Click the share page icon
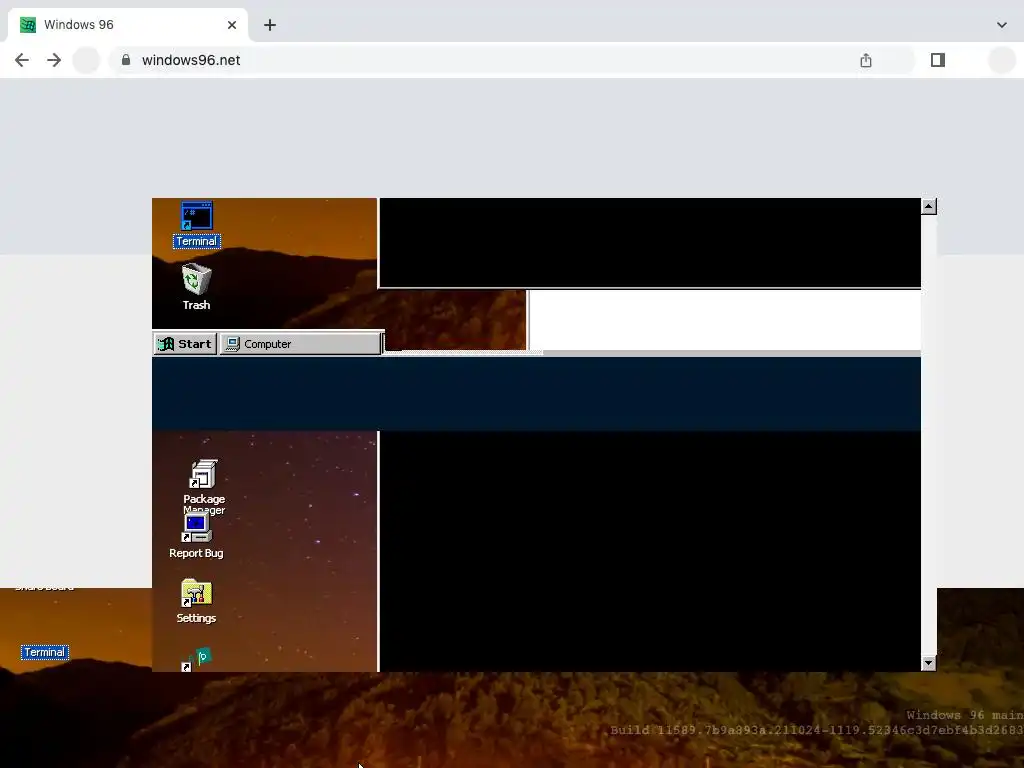1024x768 pixels. [x=866, y=60]
